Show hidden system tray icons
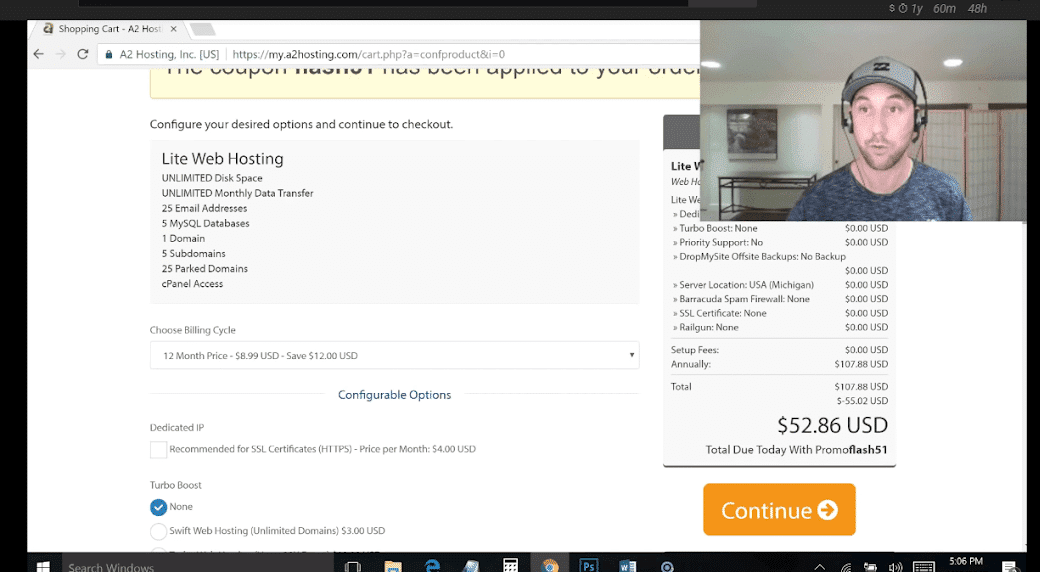 [x=820, y=566]
